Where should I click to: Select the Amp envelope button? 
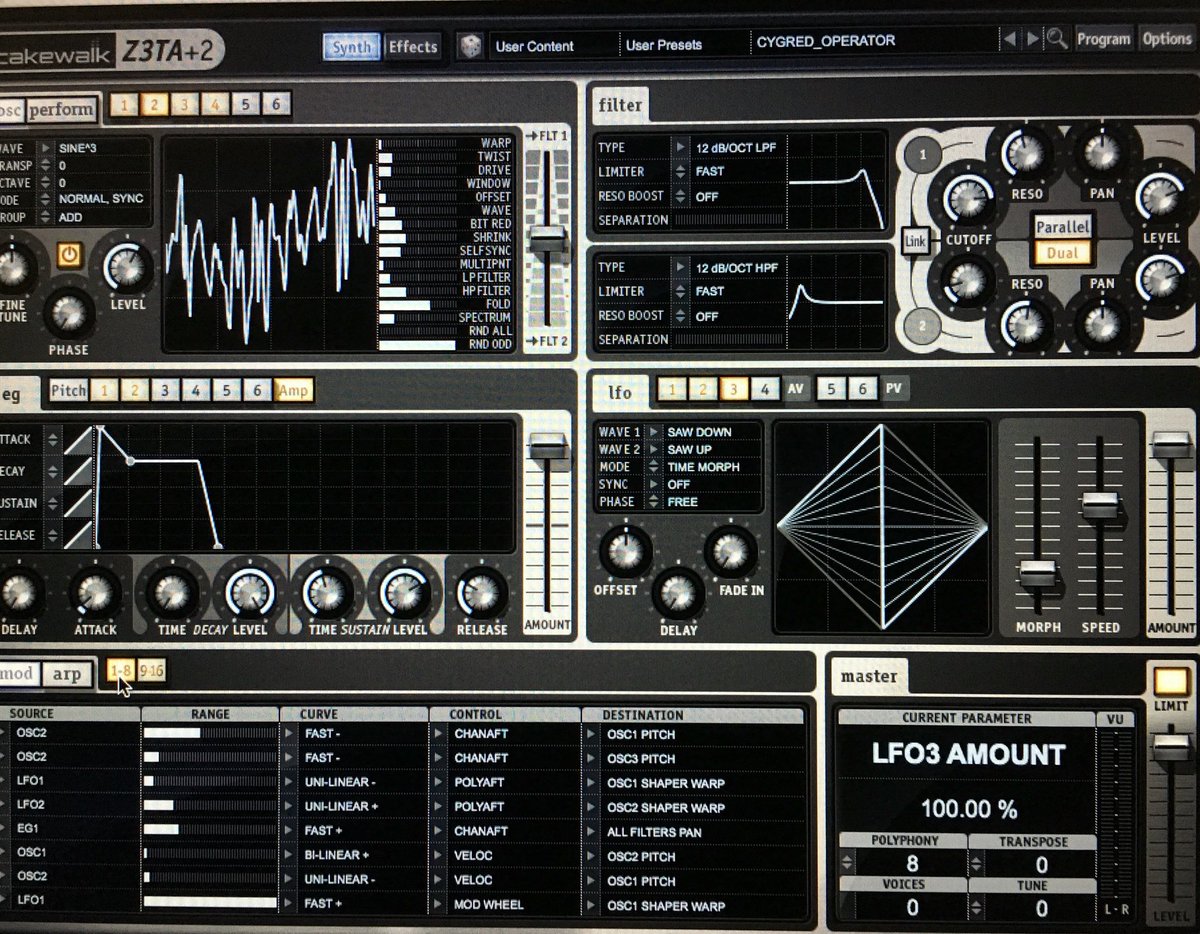click(x=294, y=391)
